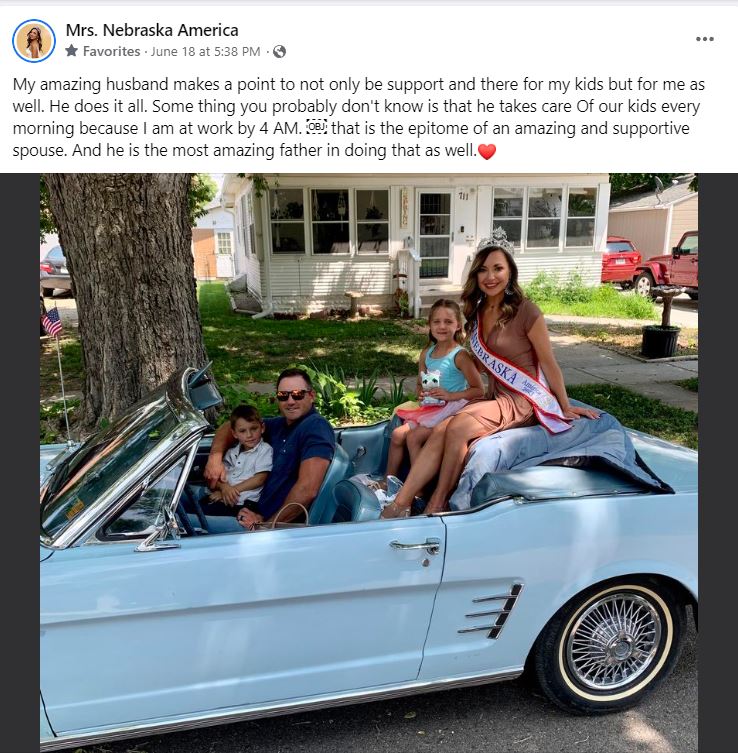Image resolution: width=738 pixels, height=753 pixels.
Task: Click the Favorites label beside the star
Action: [x=111, y=51]
